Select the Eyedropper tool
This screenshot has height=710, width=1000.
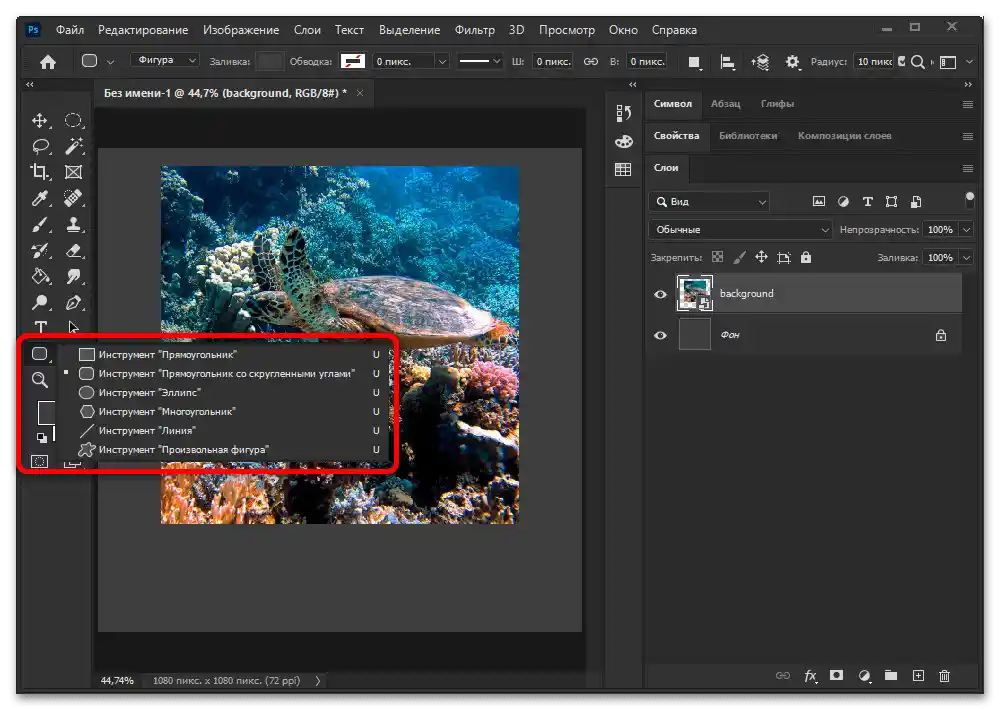tap(40, 198)
